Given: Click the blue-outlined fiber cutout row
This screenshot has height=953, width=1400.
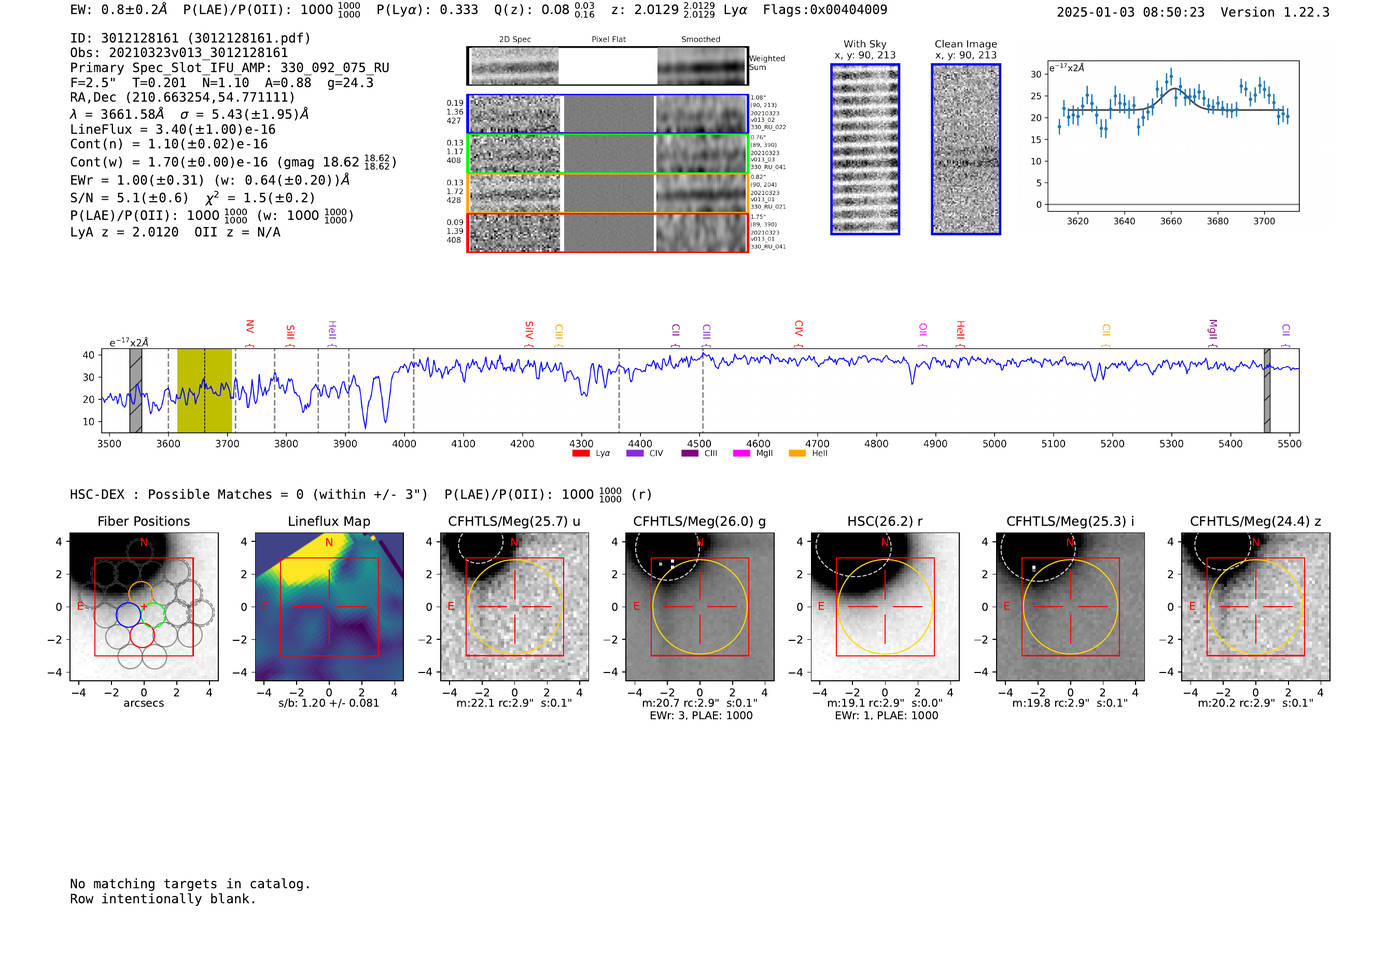Looking at the screenshot, I should [x=608, y=114].
